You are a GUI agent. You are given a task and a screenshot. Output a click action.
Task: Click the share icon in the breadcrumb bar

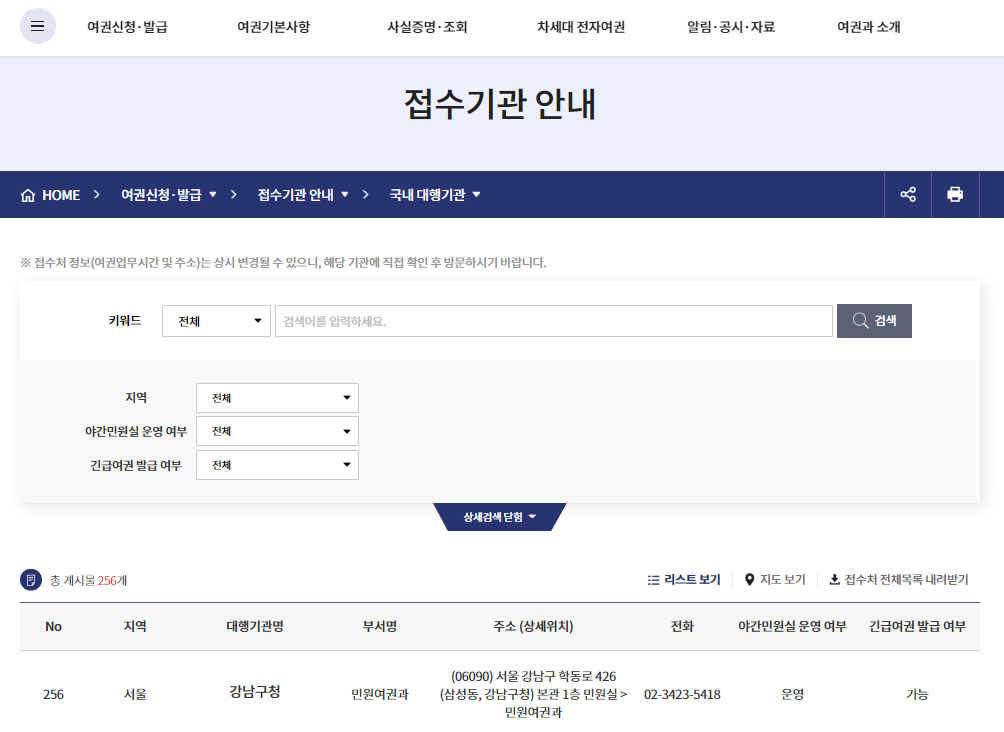click(x=907, y=194)
